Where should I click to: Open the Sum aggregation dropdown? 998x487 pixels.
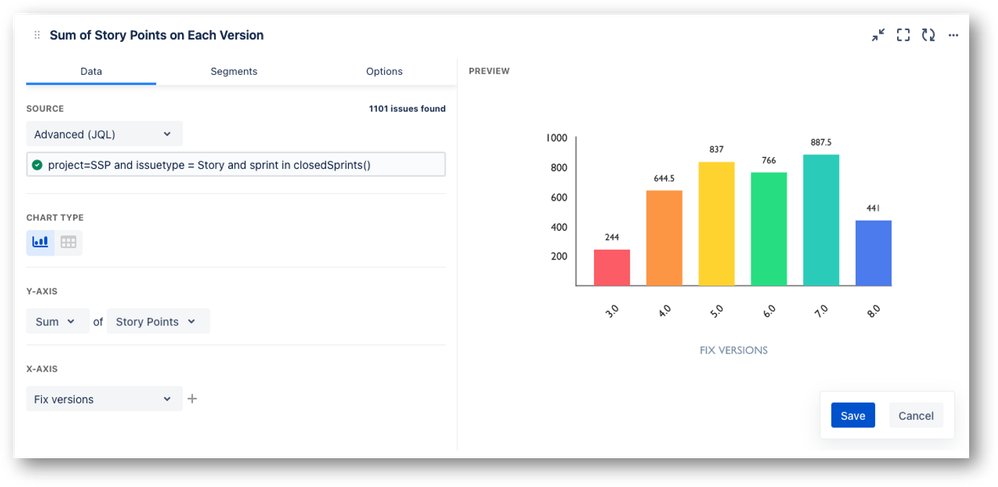(57, 321)
